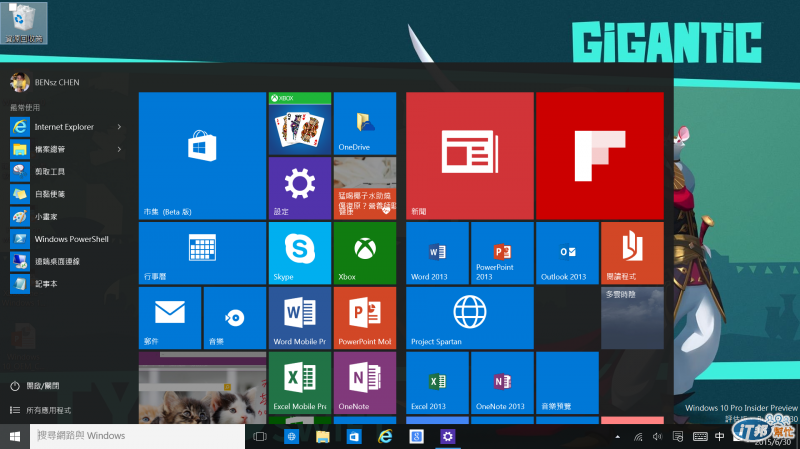Open volume control tray icon
Viewport: 800px width, 449px height.
(658, 437)
